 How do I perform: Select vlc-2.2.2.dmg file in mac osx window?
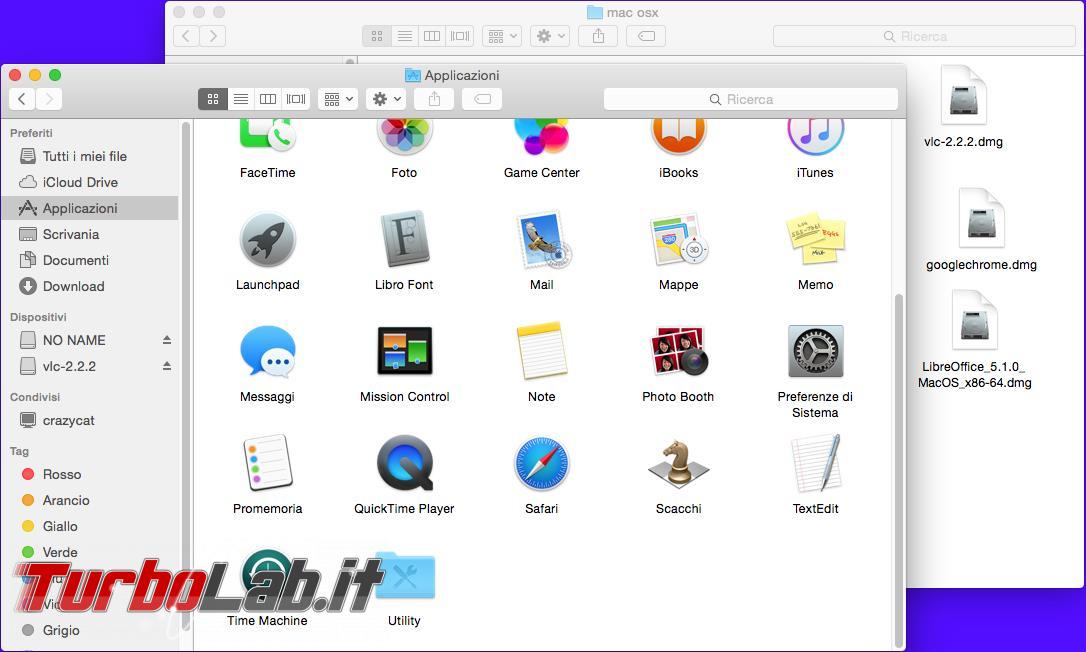click(x=963, y=96)
